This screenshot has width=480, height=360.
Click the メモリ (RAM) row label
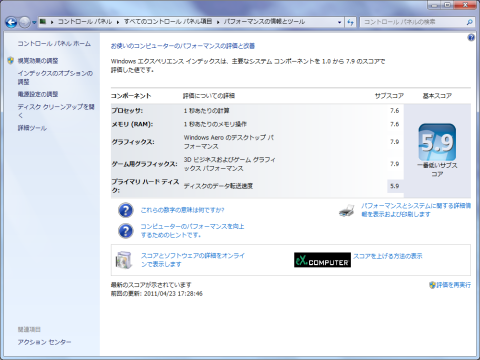click(132, 124)
